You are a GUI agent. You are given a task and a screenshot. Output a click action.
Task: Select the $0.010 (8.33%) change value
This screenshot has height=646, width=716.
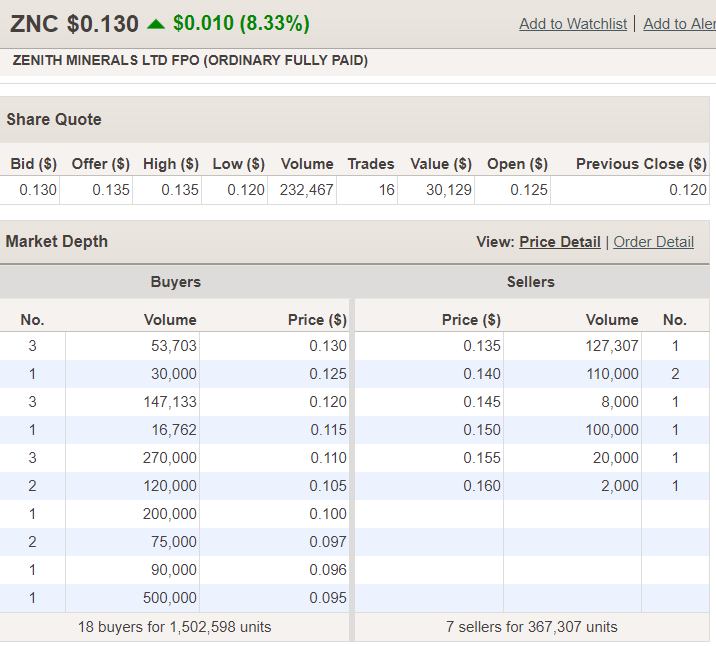[x=241, y=24]
